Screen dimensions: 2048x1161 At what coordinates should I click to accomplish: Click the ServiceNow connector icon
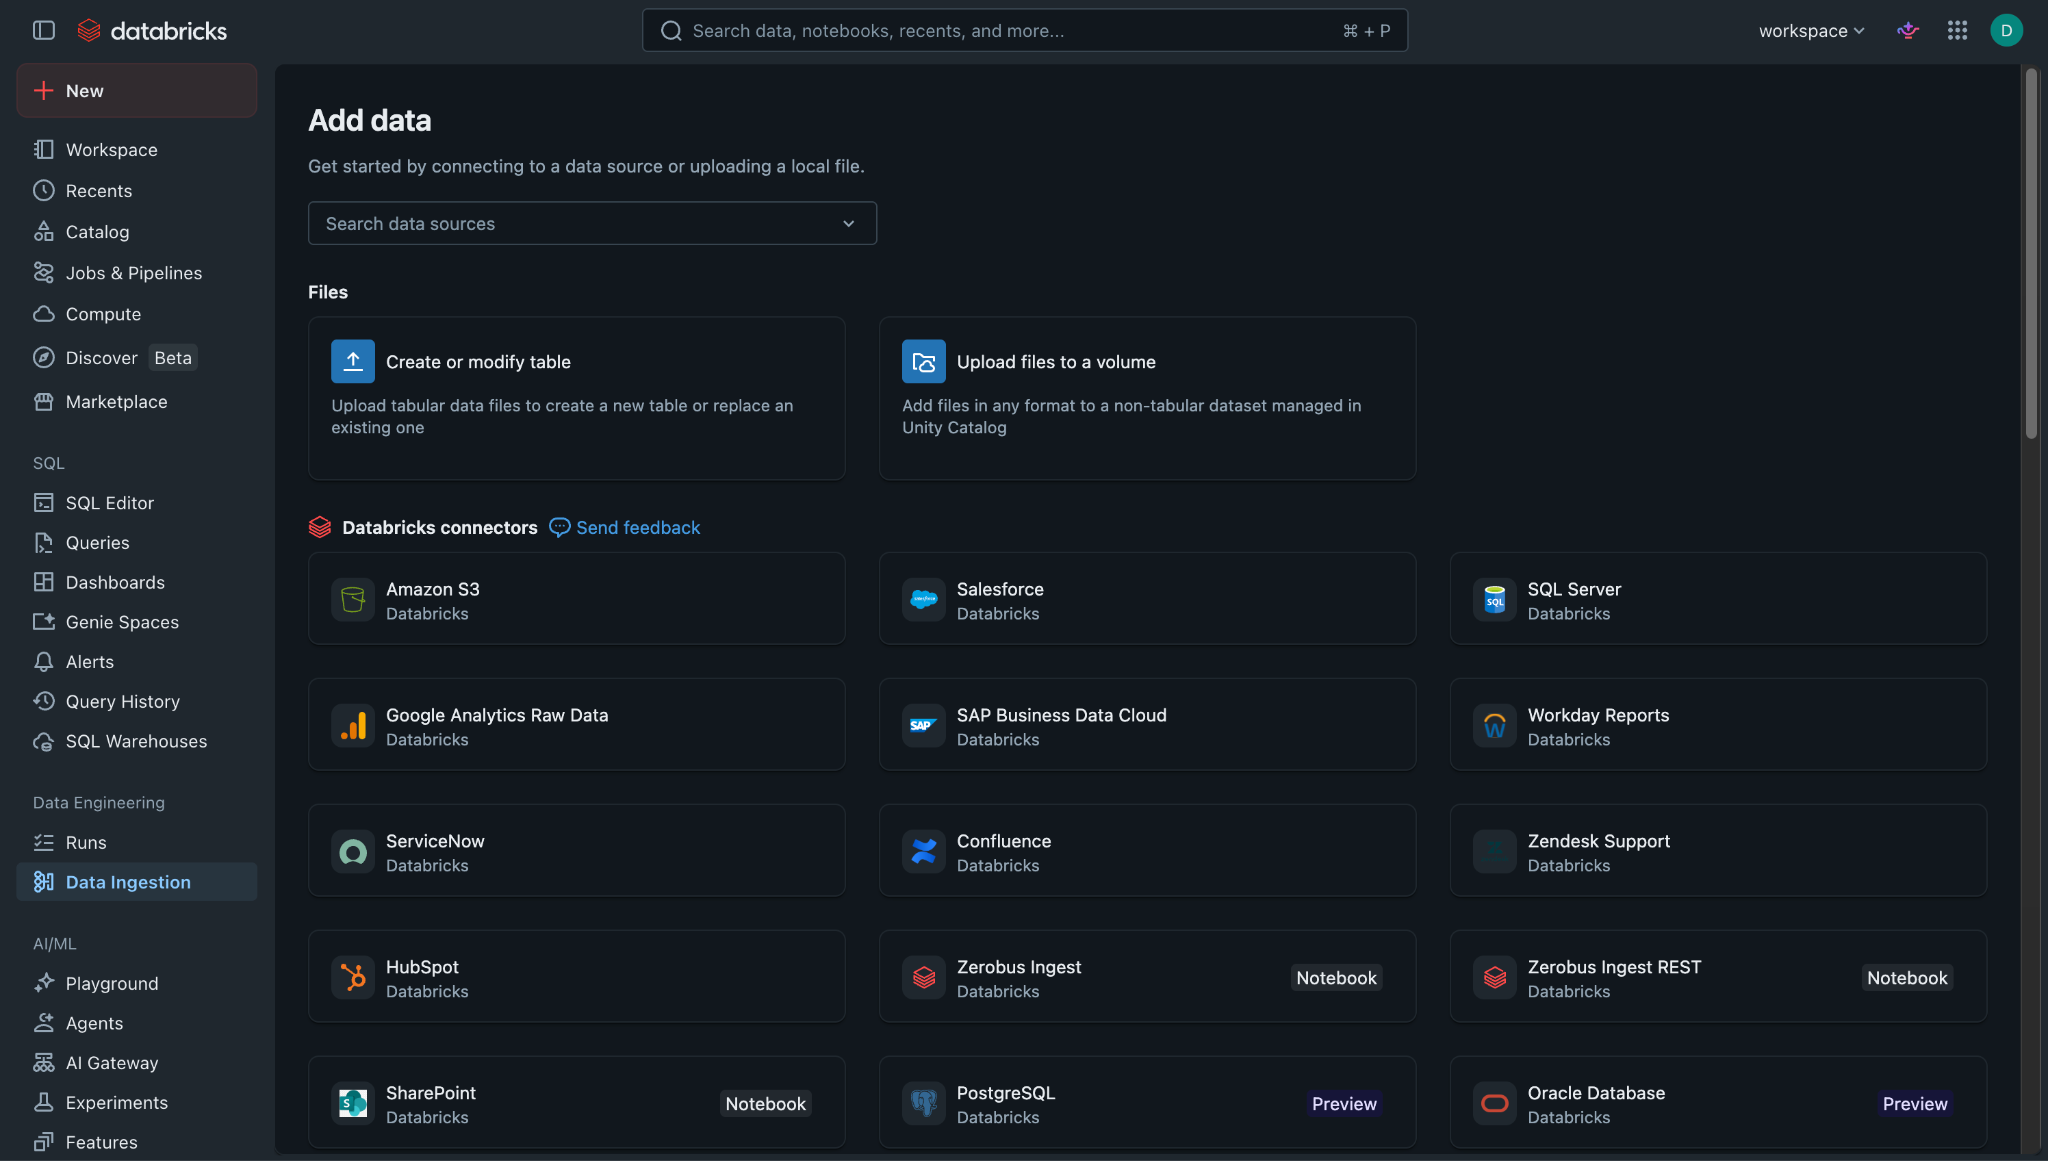[353, 852]
